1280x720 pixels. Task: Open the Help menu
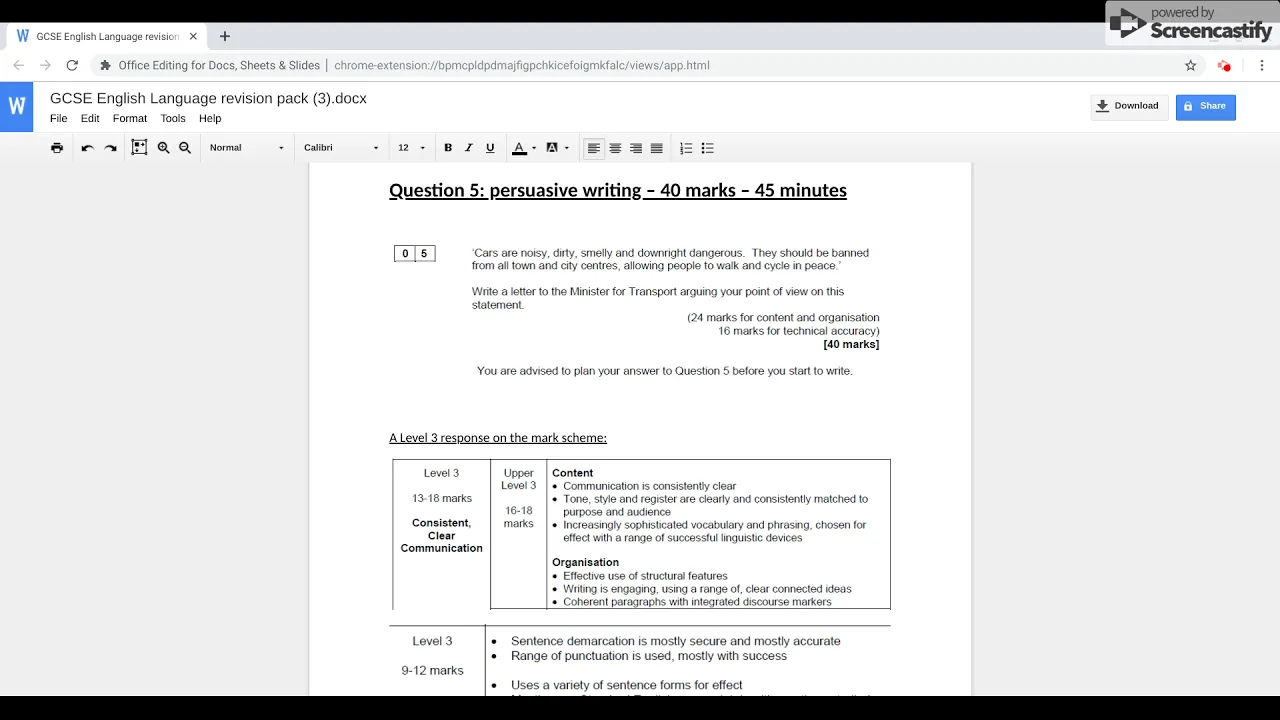click(x=210, y=118)
